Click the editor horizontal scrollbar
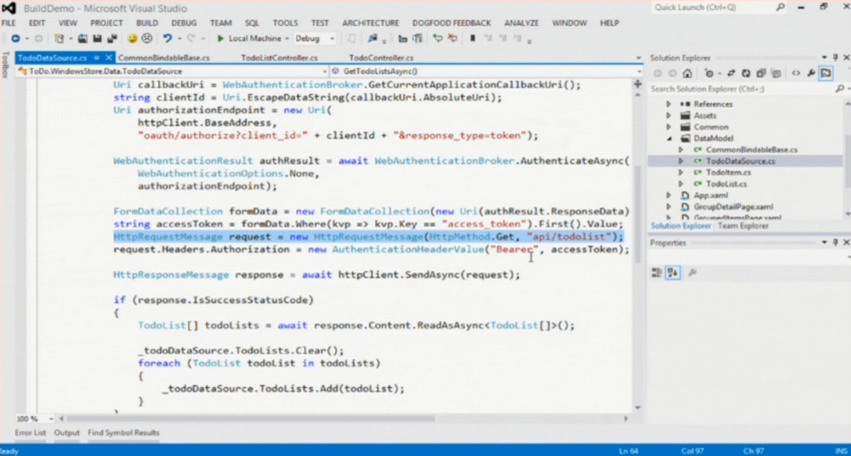The height and width of the screenshot is (456, 851). coord(250,419)
